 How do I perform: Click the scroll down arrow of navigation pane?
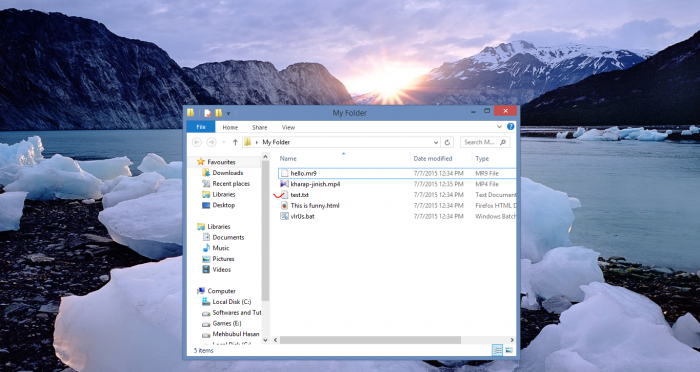point(265,340)
